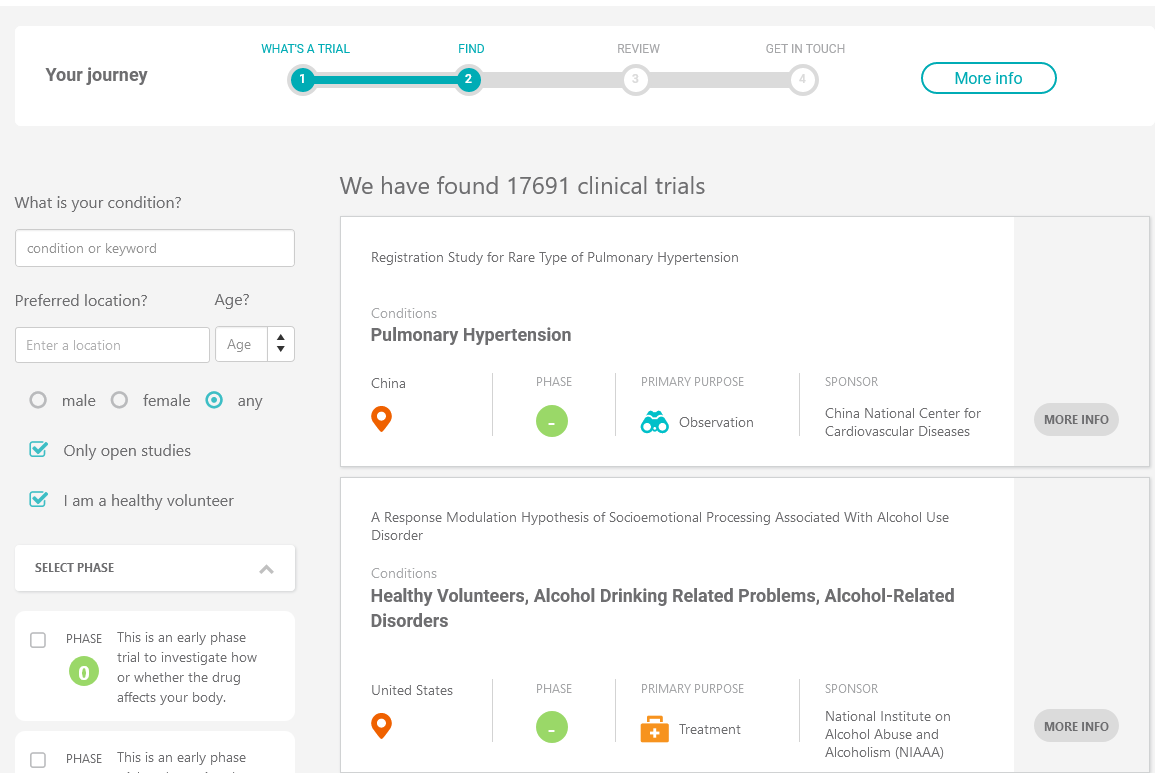Image resolution: width=1155 pixels, height=773 pixels.
Task: Select the female radio button
Action: tap(119, 400)
